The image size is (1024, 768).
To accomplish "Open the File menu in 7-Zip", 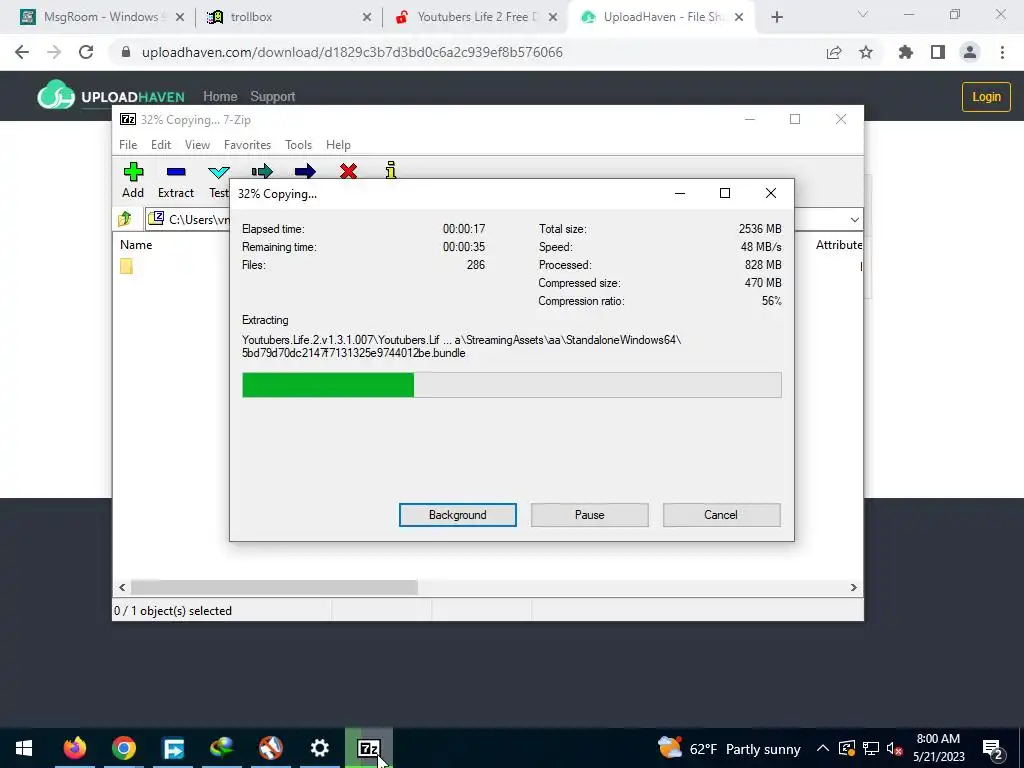I will coord(128,145).
